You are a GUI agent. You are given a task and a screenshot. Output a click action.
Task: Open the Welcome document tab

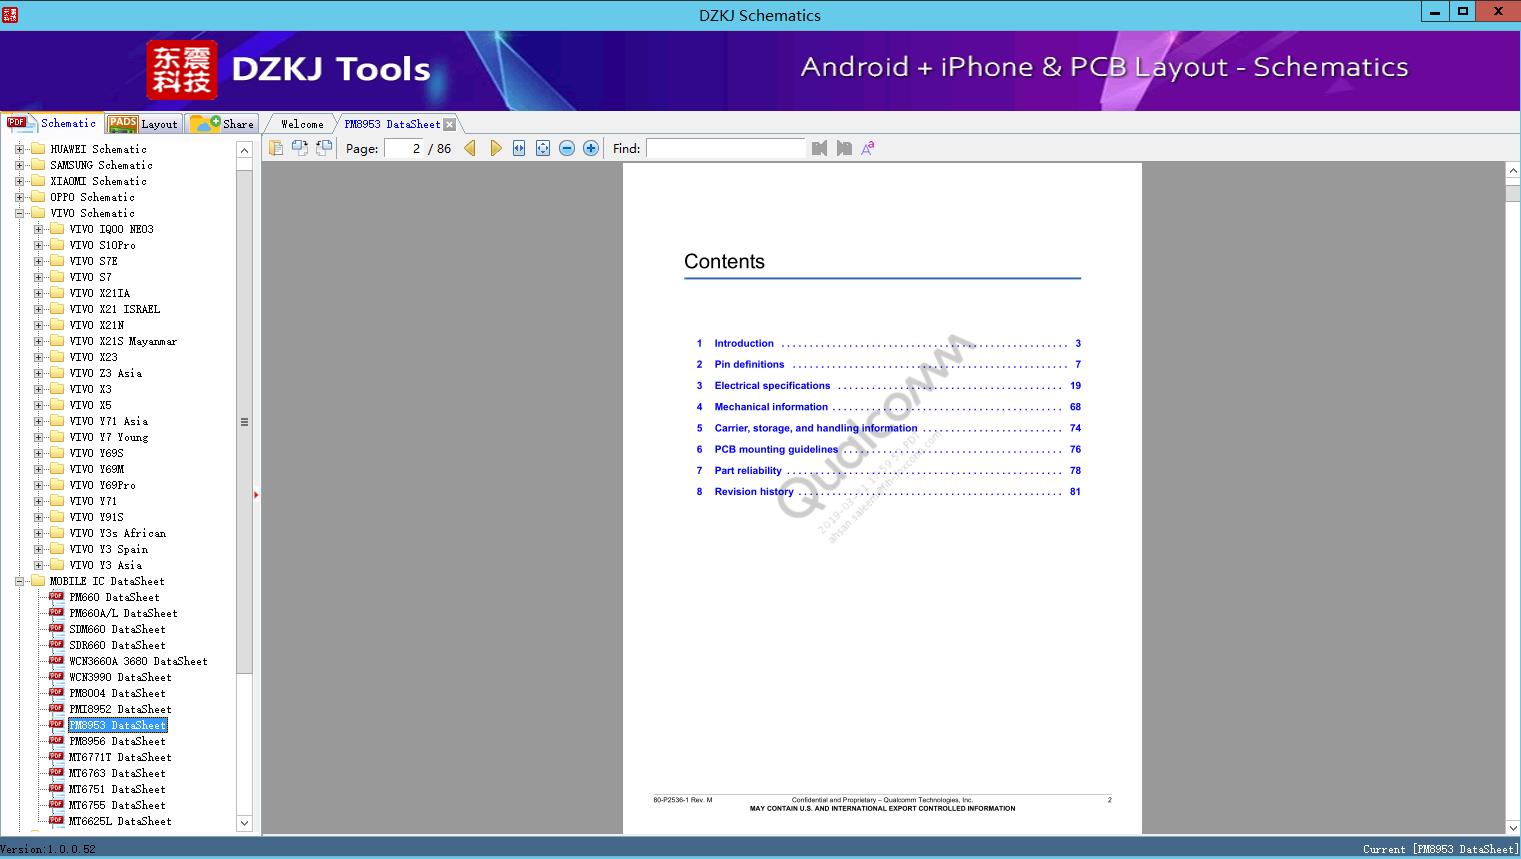click(302, 124)
